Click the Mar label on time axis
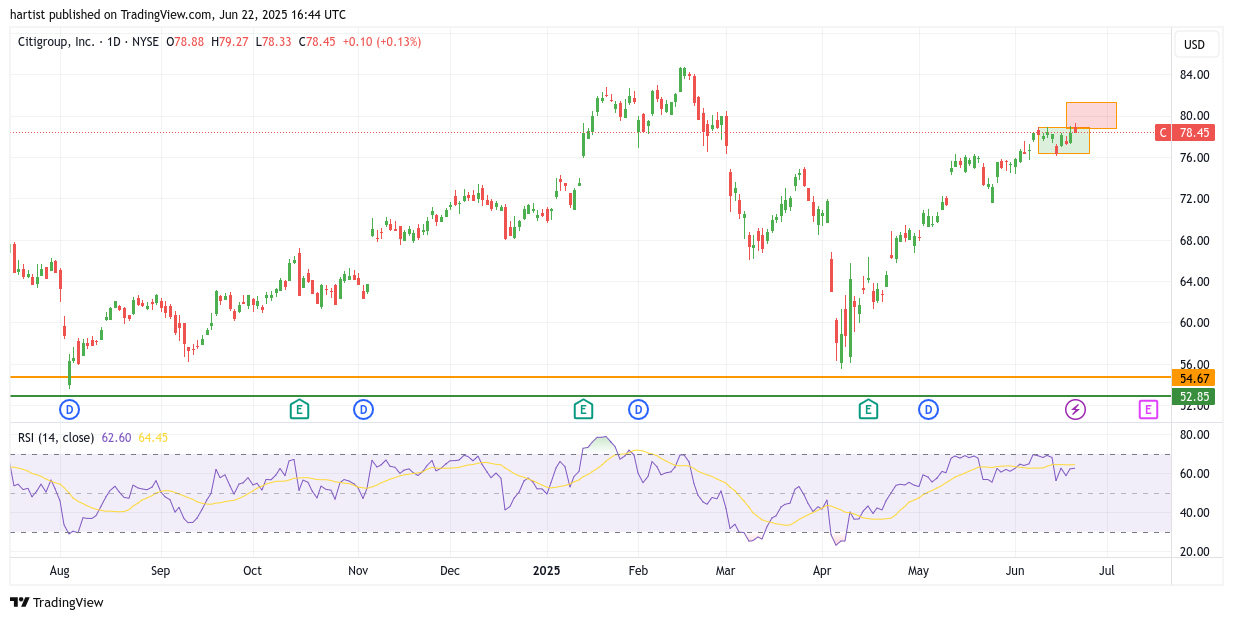 point(726,571)
